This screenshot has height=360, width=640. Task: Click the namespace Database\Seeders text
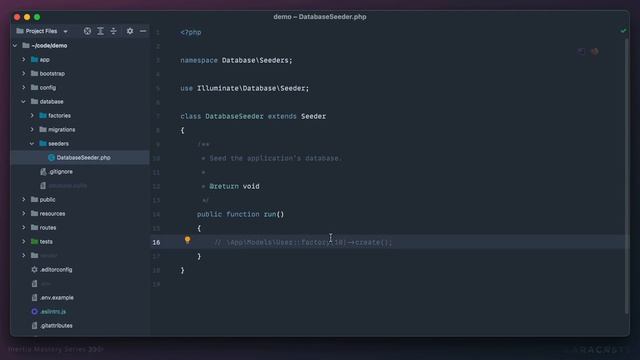[236, 60]
